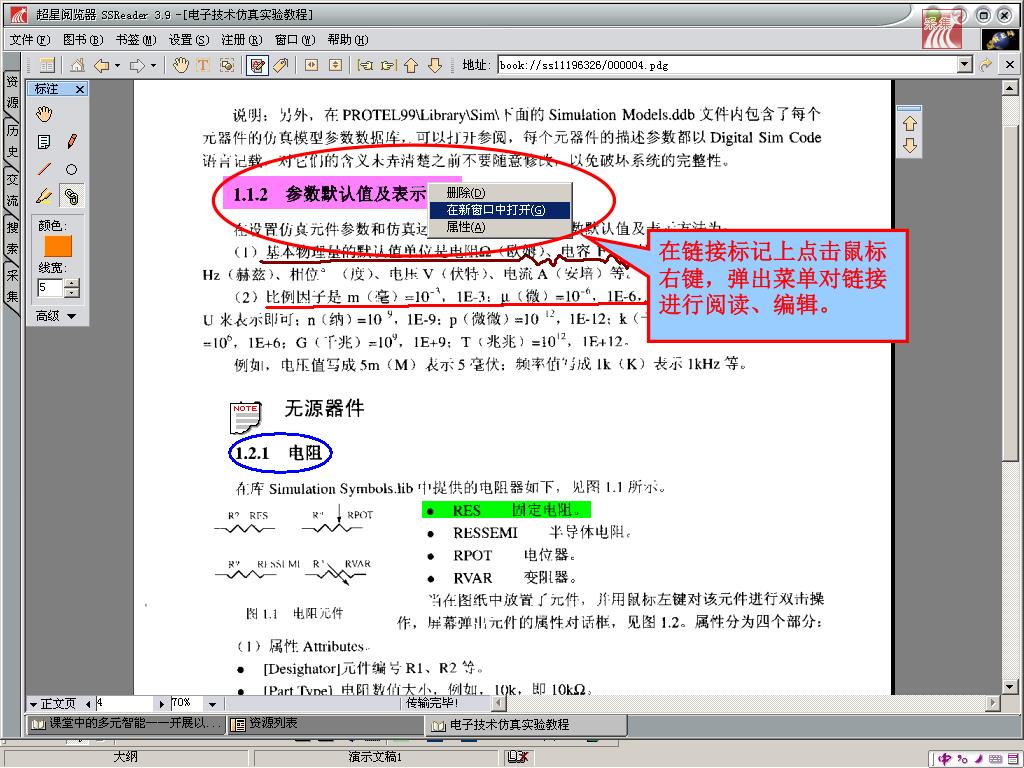The height and width of the screenshot is (768, 1024).
Task: Click the bookmark tag icon
Action: 281,65
